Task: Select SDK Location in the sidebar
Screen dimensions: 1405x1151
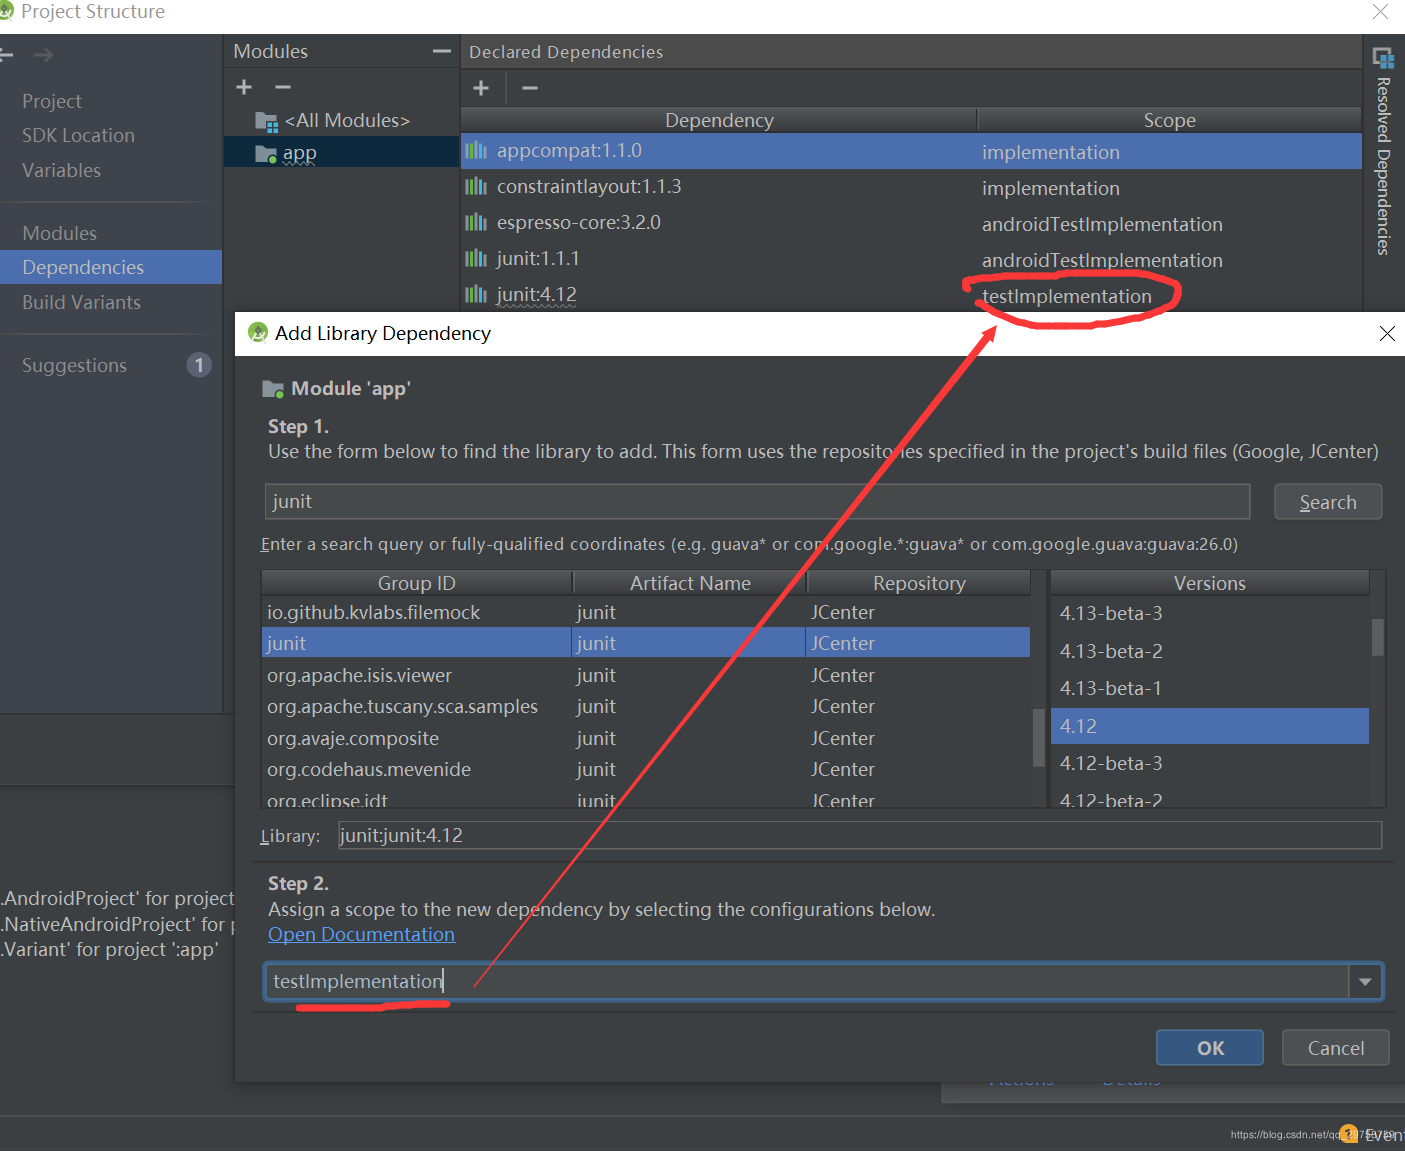Action: (x=78, y=135)
